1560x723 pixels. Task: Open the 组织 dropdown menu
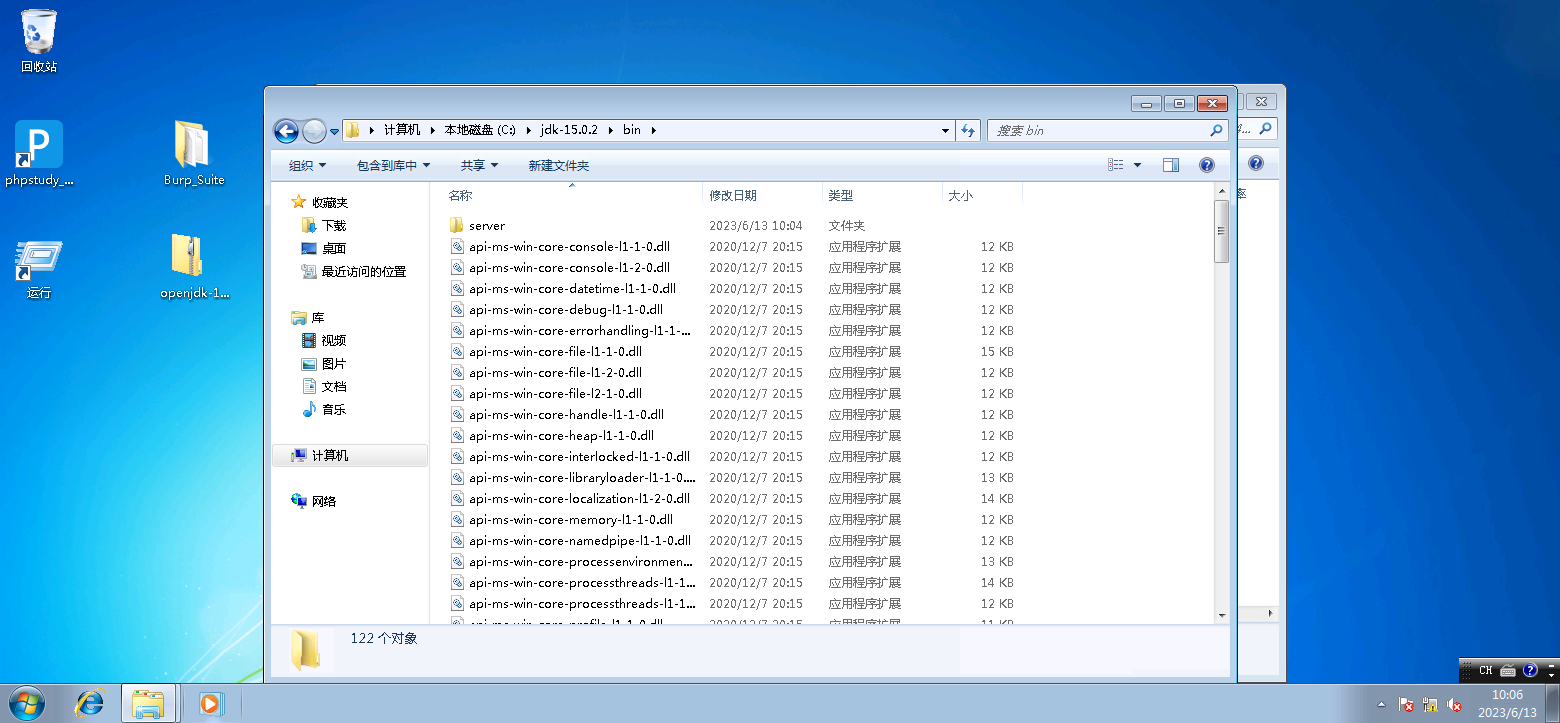[307, 165]
